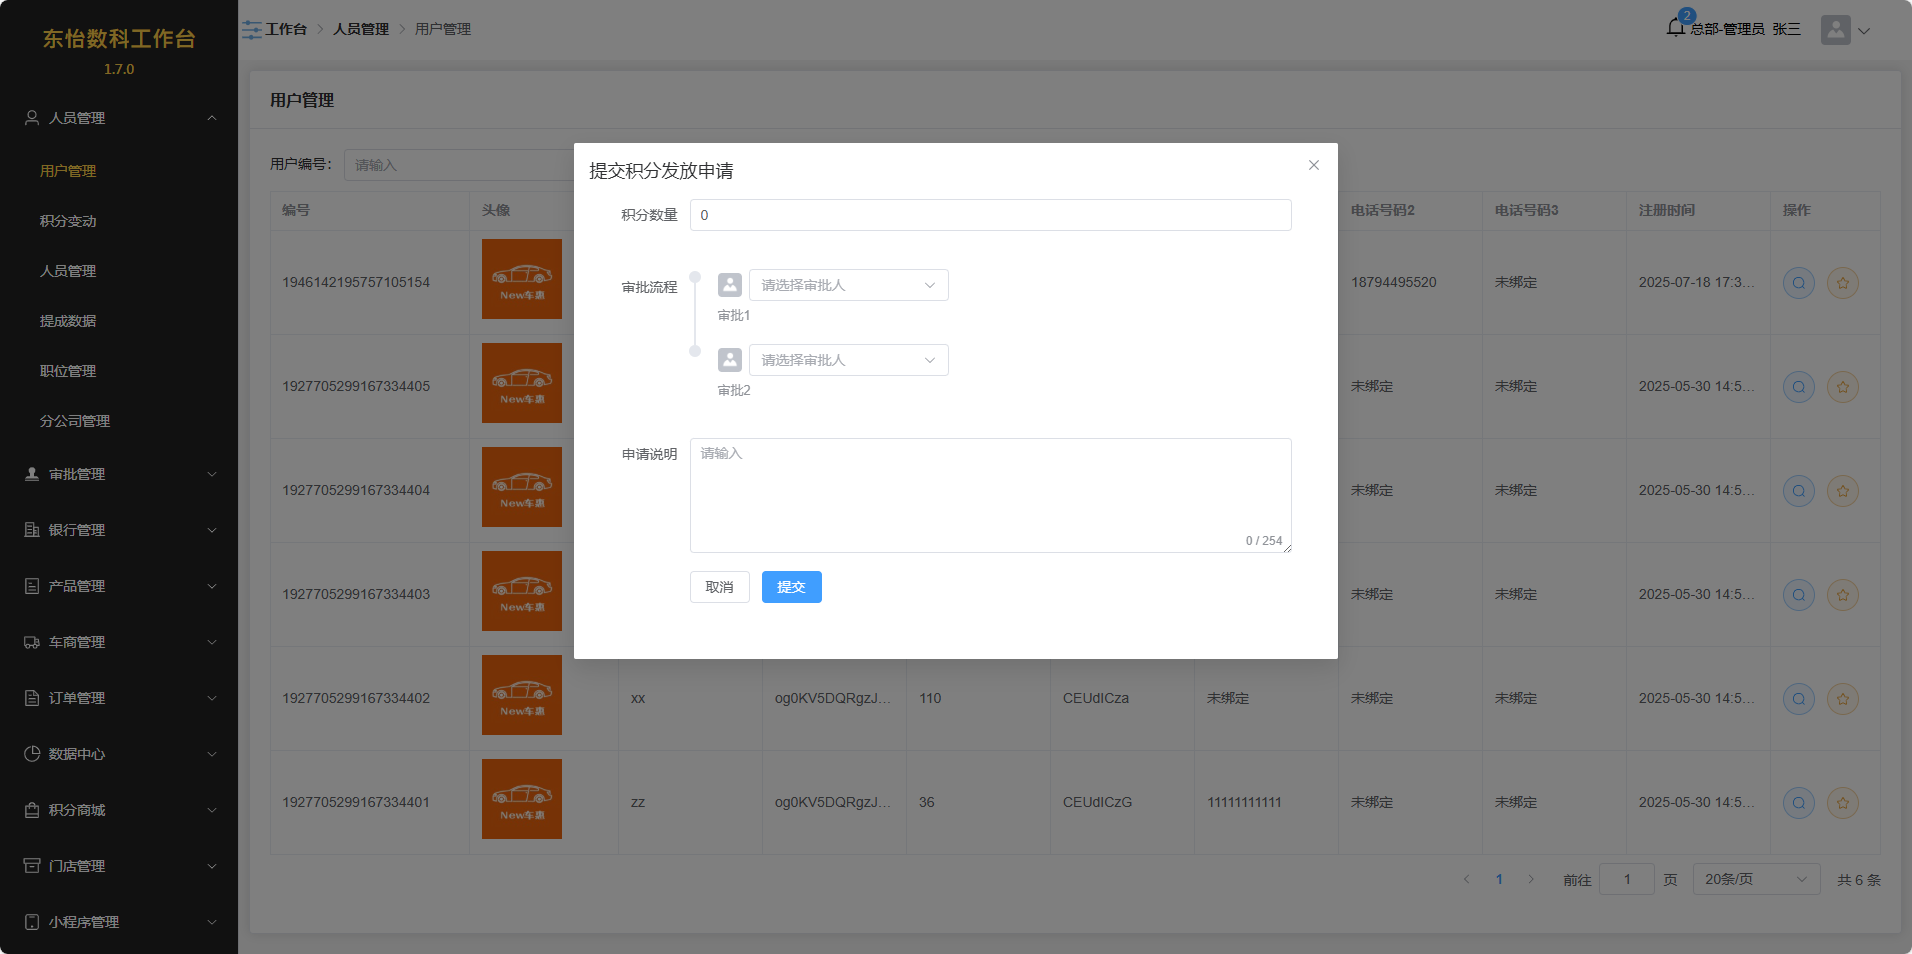Click the car avatar thumbnail of user 1927705299167334402
This screenshot has width=1912, height=954.
click(x=521, y=695)
